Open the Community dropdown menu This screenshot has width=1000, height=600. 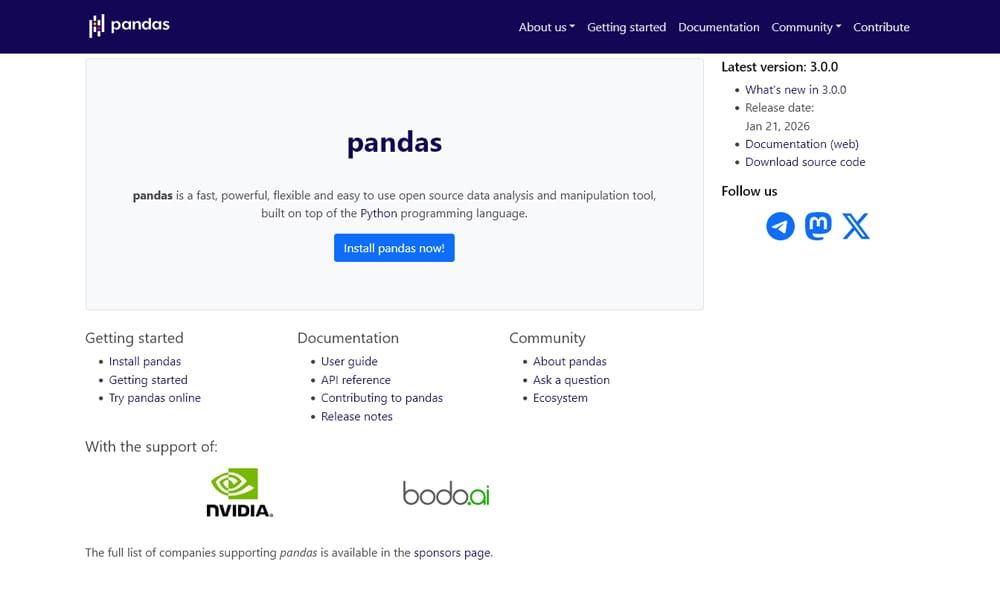(x=806, y=27)
